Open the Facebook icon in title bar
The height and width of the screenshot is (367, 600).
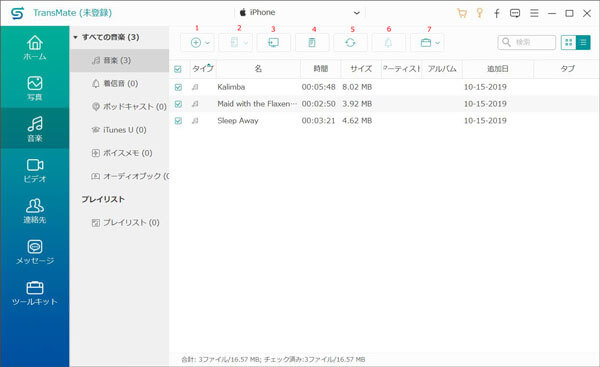pyautogui.click(x=497, y=13)
